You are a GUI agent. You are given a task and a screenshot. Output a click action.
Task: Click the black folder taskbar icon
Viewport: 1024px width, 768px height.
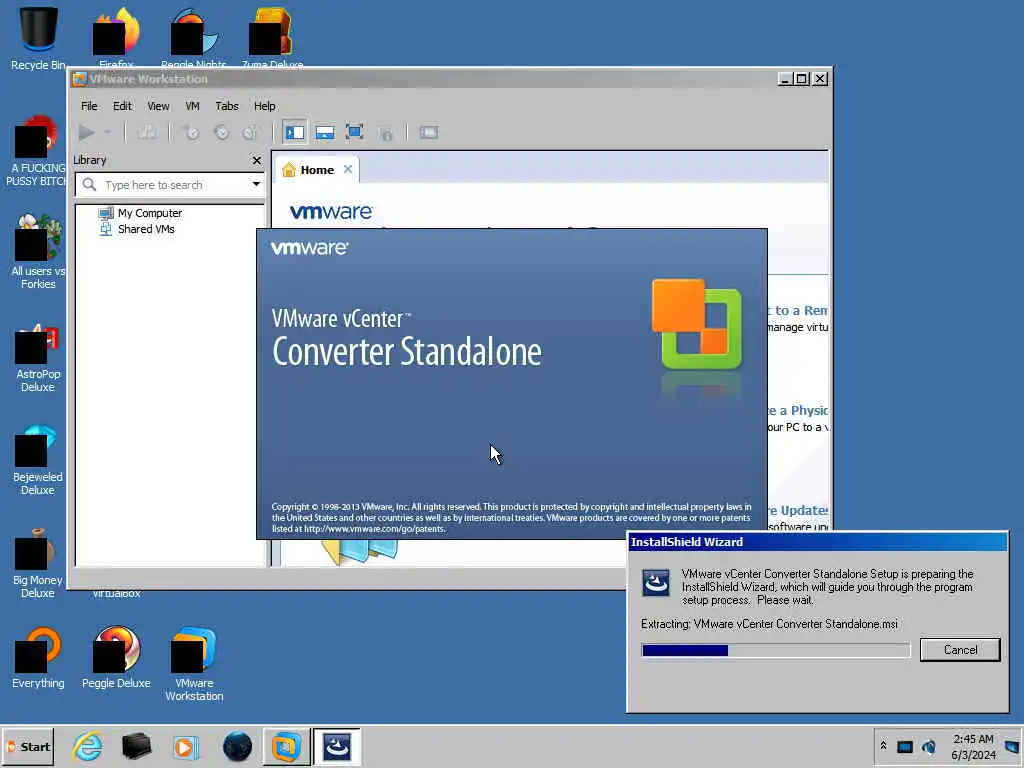[x=136, y=746]
